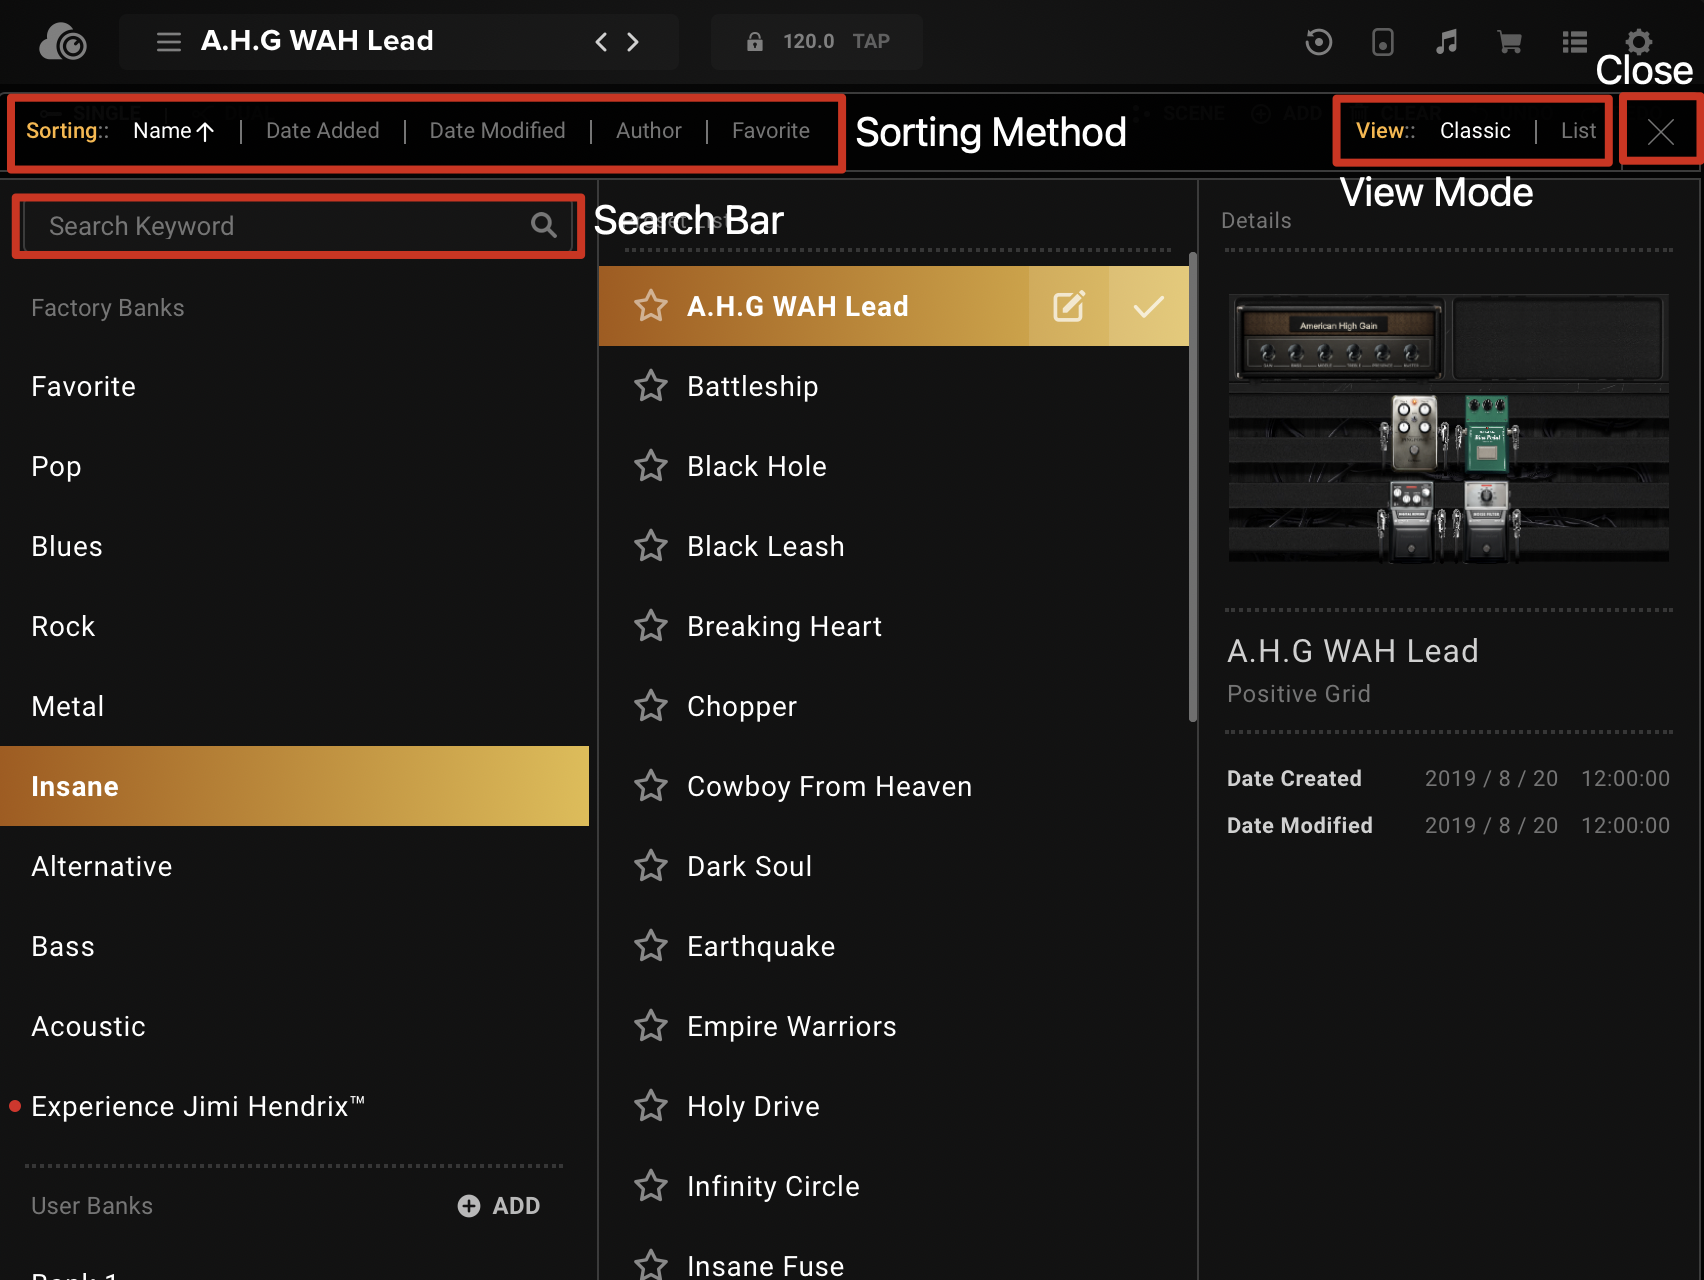
Task: Confirm A.H.G WAH Lead with checkmark
Action: pos(1148,306)
